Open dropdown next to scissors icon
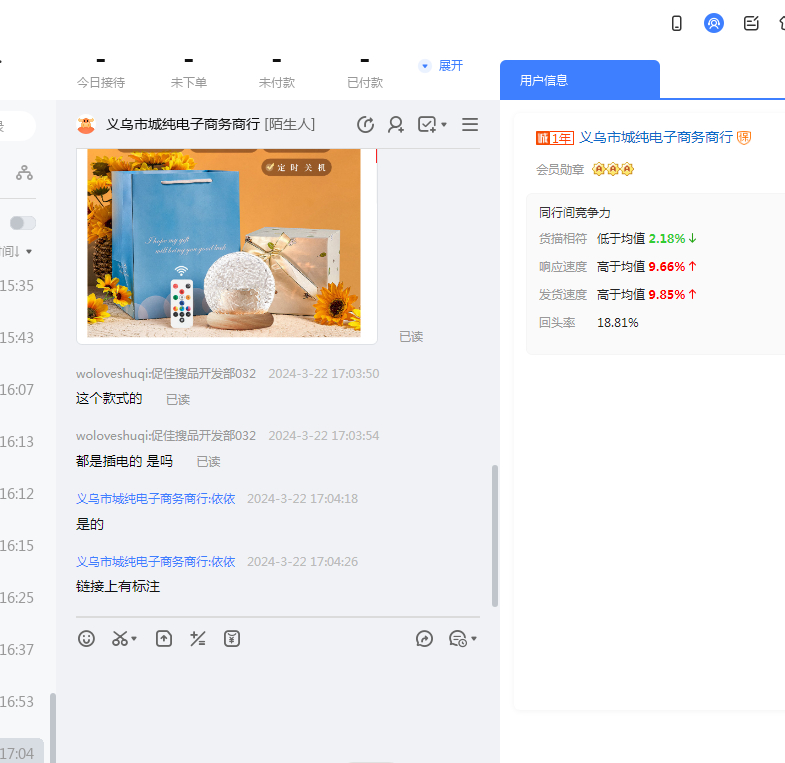The image size is (785, 763). pos(135,639)
